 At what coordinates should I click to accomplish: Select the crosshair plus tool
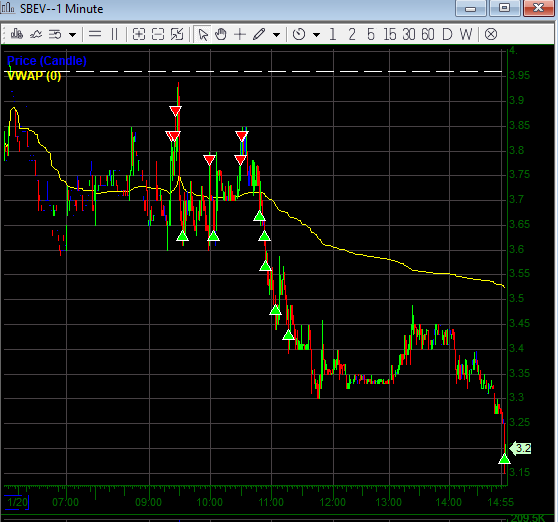pos(240,35)
